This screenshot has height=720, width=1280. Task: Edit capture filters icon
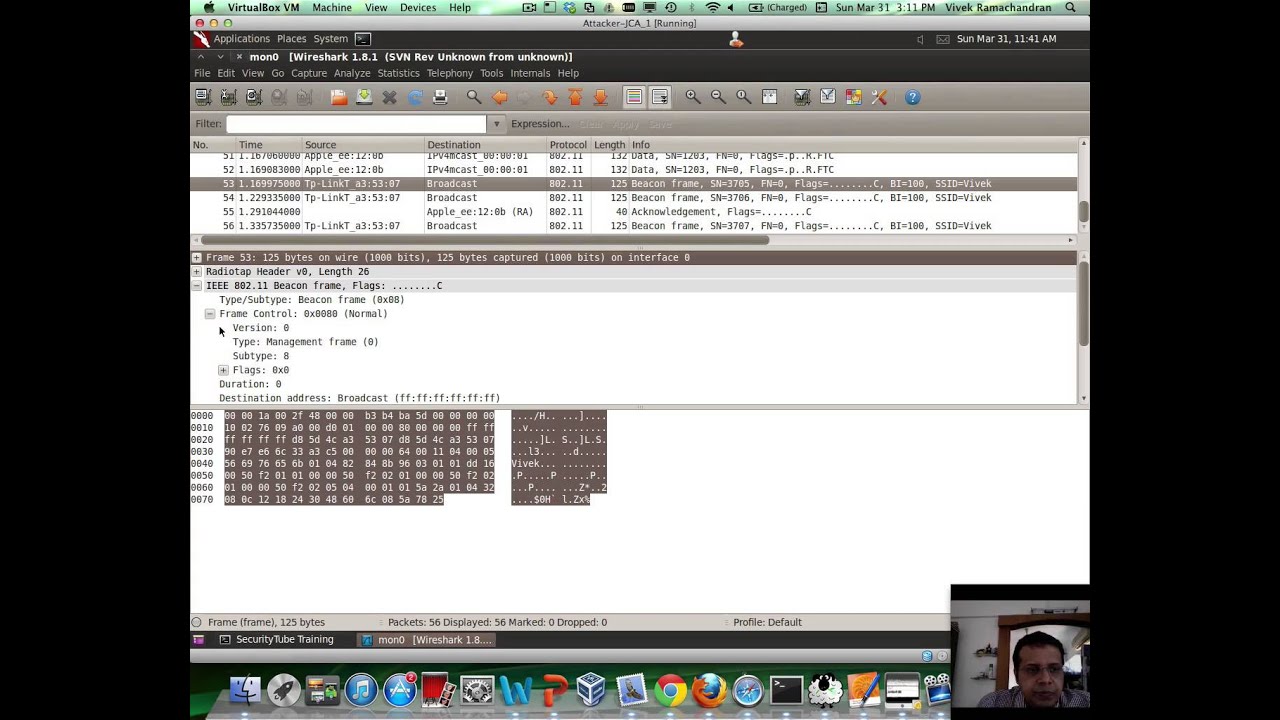coord(802,97)
